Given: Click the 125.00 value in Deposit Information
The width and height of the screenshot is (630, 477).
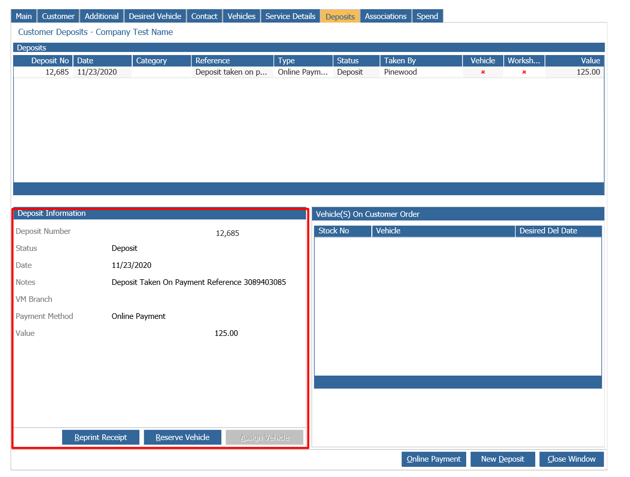Looking at the screenshot, I should click(226, 333).
